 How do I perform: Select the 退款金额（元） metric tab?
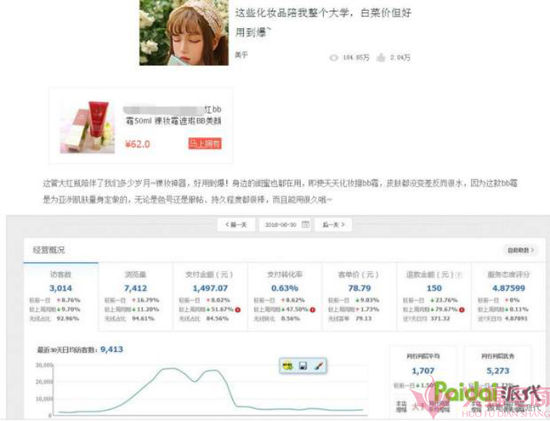(x=434, y=296)
